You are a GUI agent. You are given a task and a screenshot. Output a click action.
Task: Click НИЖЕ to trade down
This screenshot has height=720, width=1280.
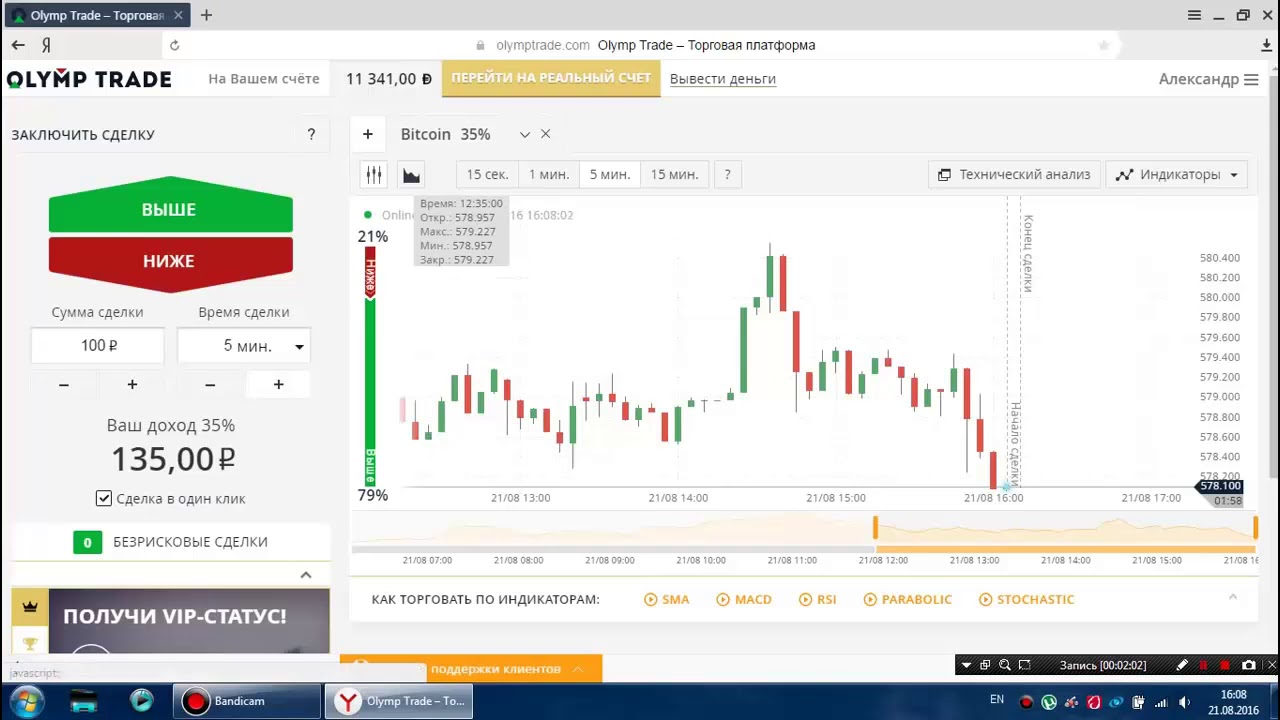coord(170,262)
